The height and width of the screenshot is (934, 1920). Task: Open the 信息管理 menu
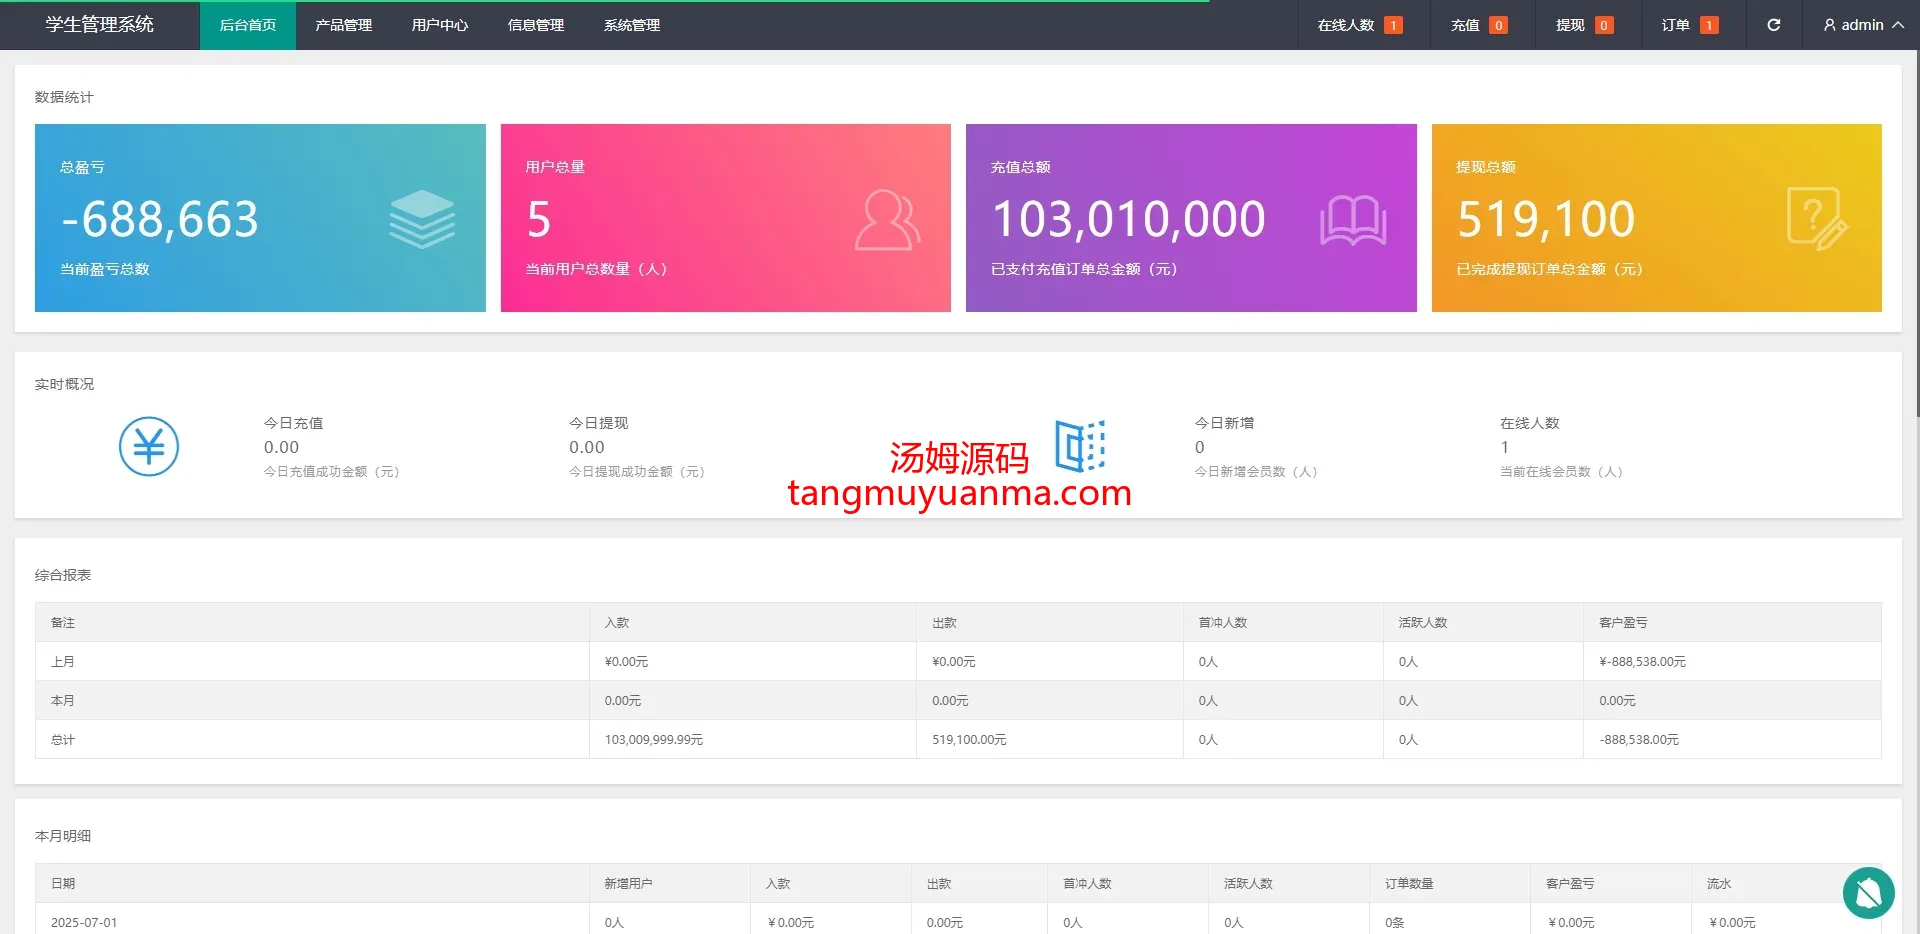pos(536,25)
